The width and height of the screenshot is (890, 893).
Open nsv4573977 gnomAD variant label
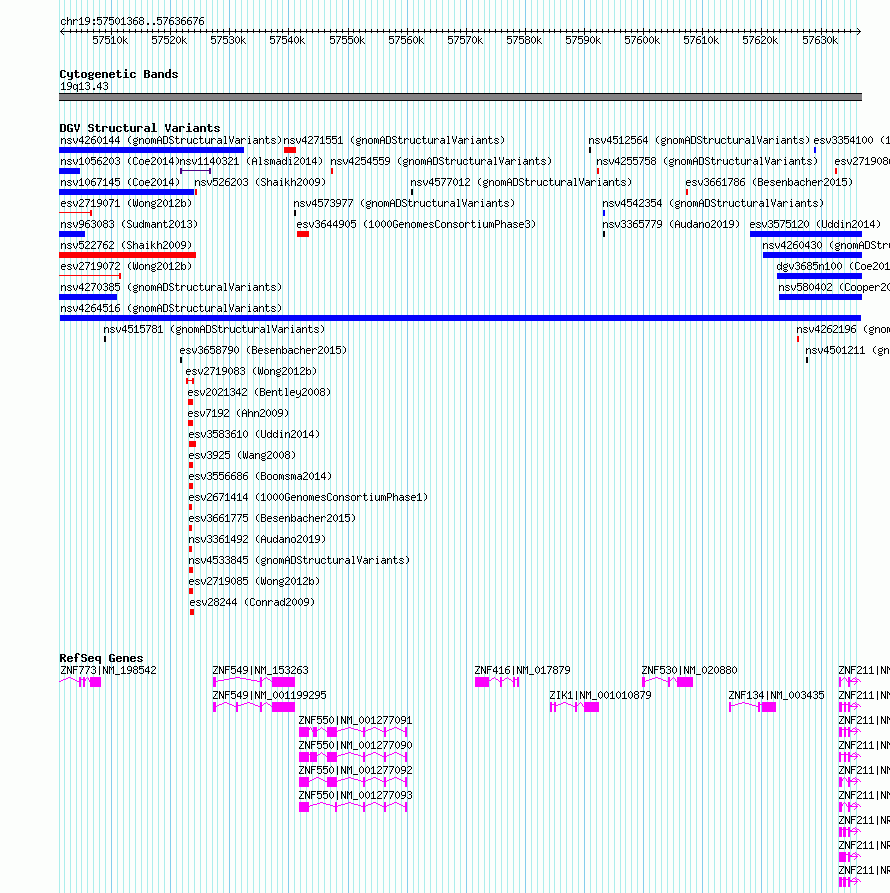coord(404,203)
